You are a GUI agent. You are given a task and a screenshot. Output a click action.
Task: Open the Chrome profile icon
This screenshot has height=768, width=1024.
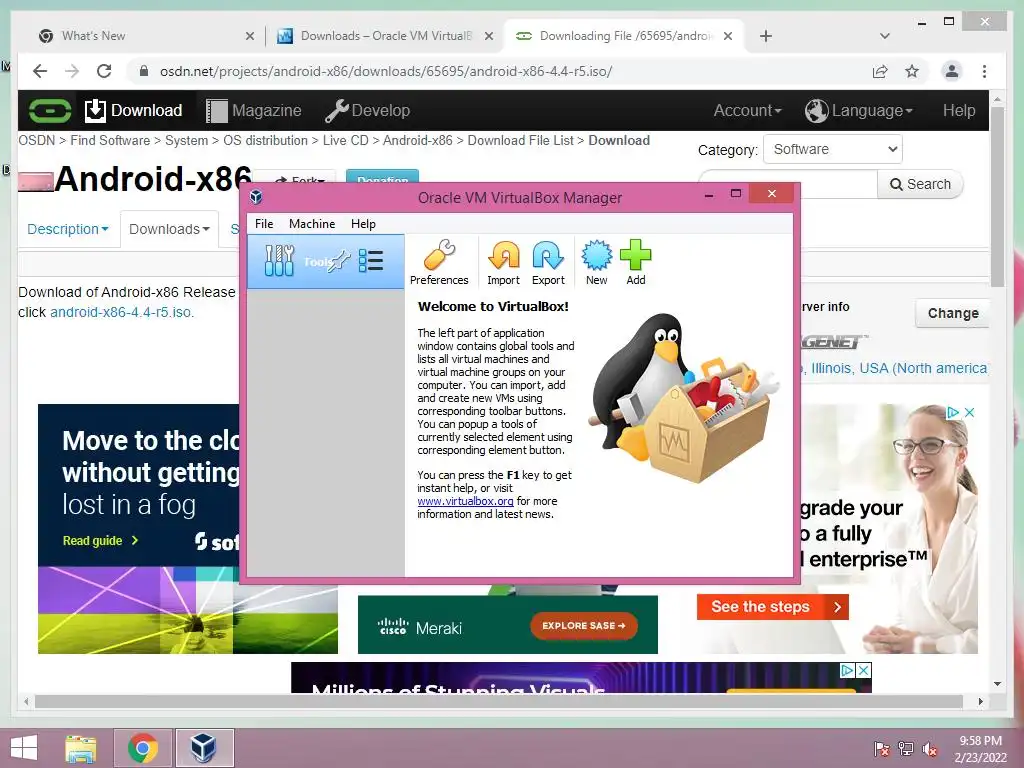coord(952,71)
